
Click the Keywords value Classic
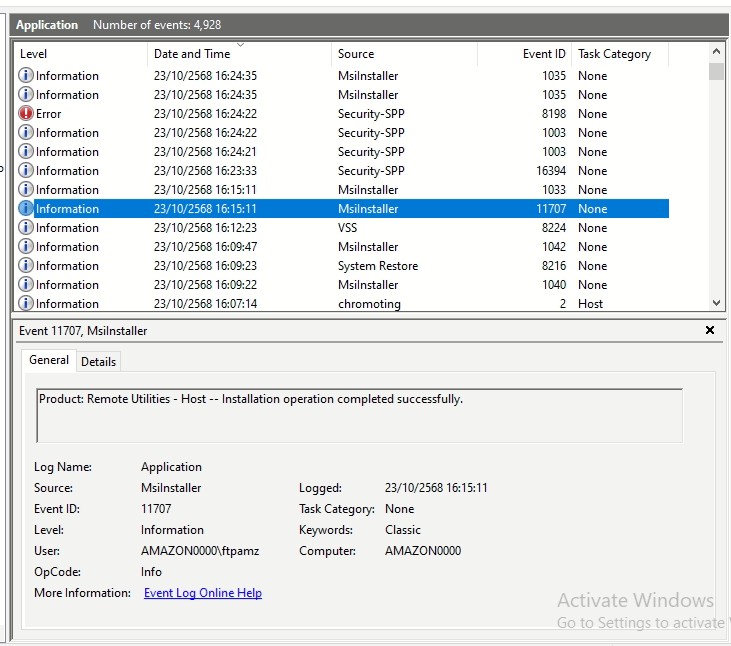(403, 530)
